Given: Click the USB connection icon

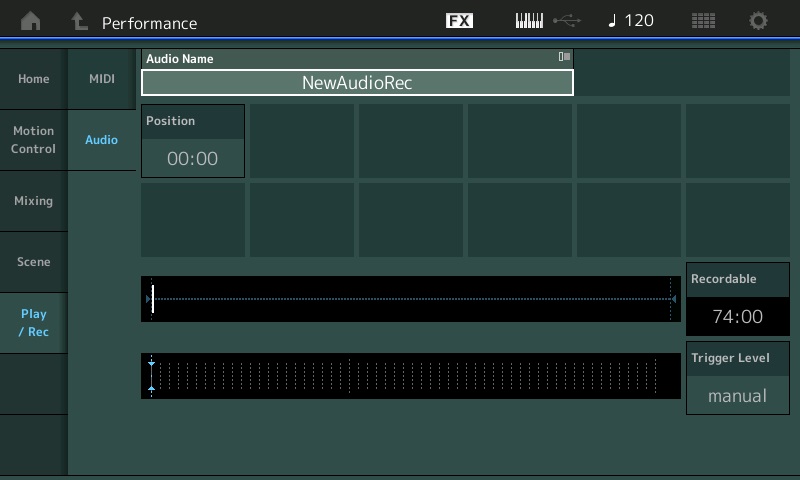Looking at the screenshot, I should pyautogui.click(x=566, y=21).
